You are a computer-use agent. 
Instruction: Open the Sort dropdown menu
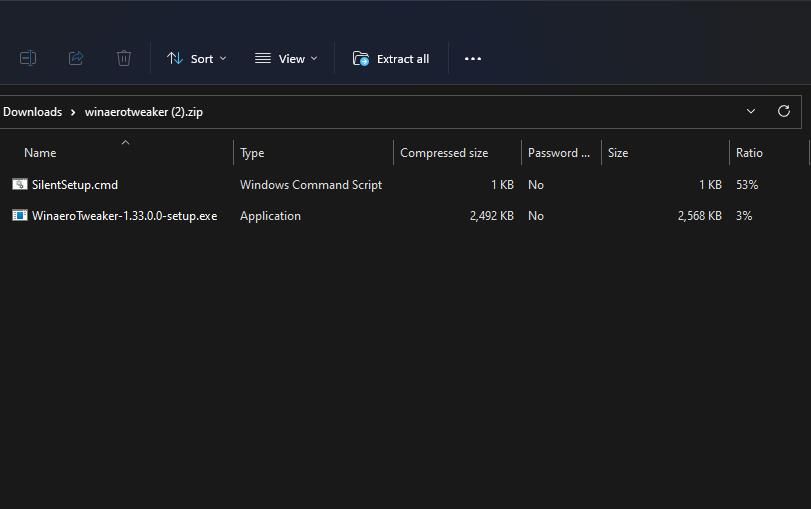(x=196, y=59)
